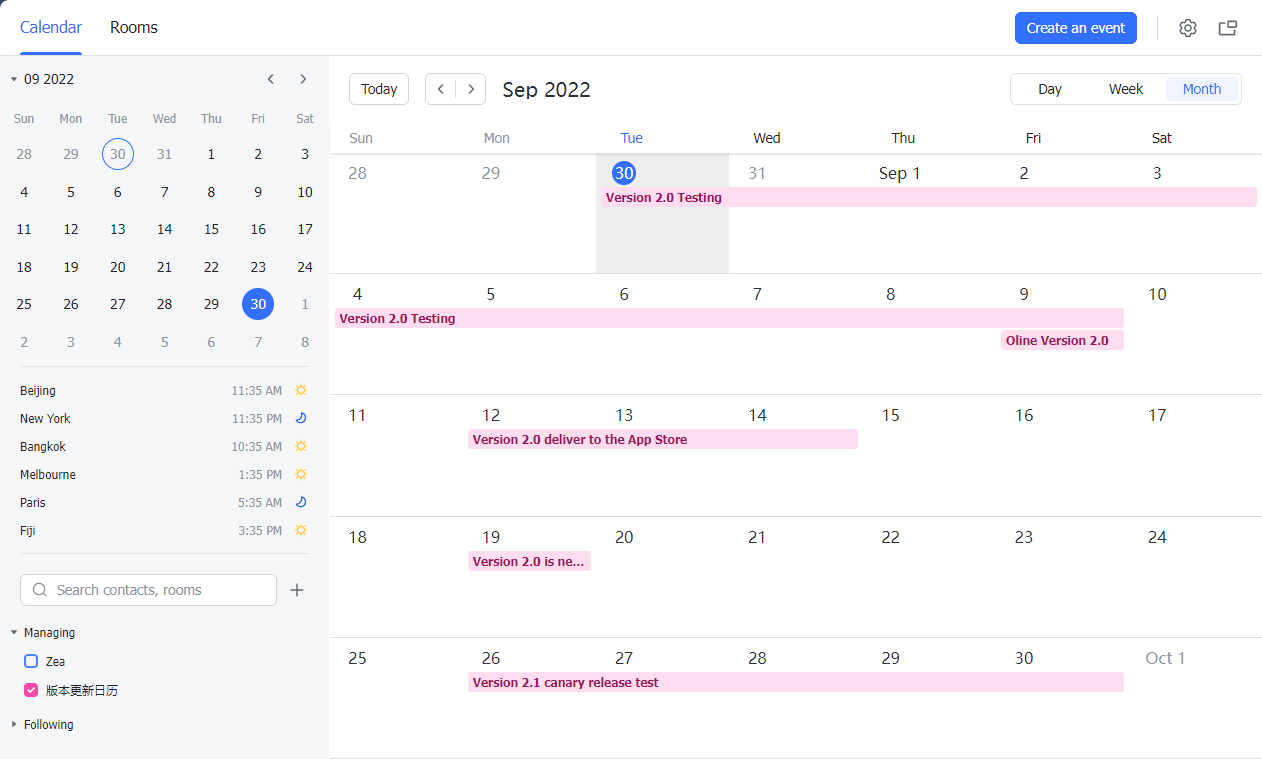Click inside the contacts search field

(150, 590)
